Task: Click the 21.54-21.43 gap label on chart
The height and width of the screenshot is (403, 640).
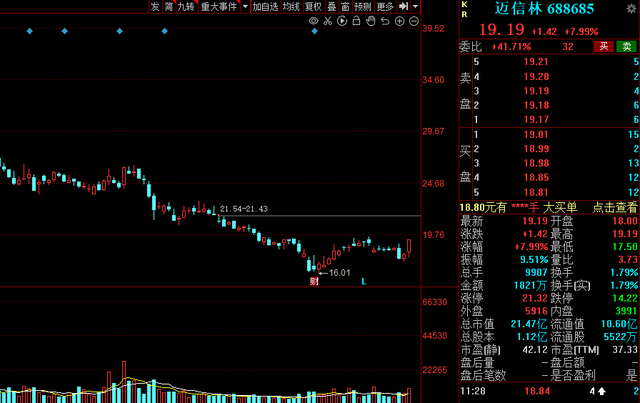Action: pyautogui.click(x=244, y=209)
